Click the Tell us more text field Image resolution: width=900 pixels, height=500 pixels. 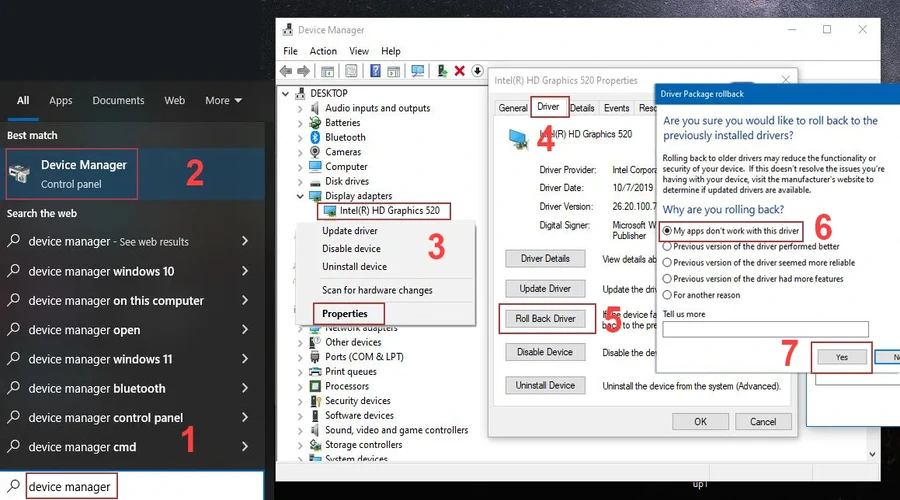(x=765, y=329)
